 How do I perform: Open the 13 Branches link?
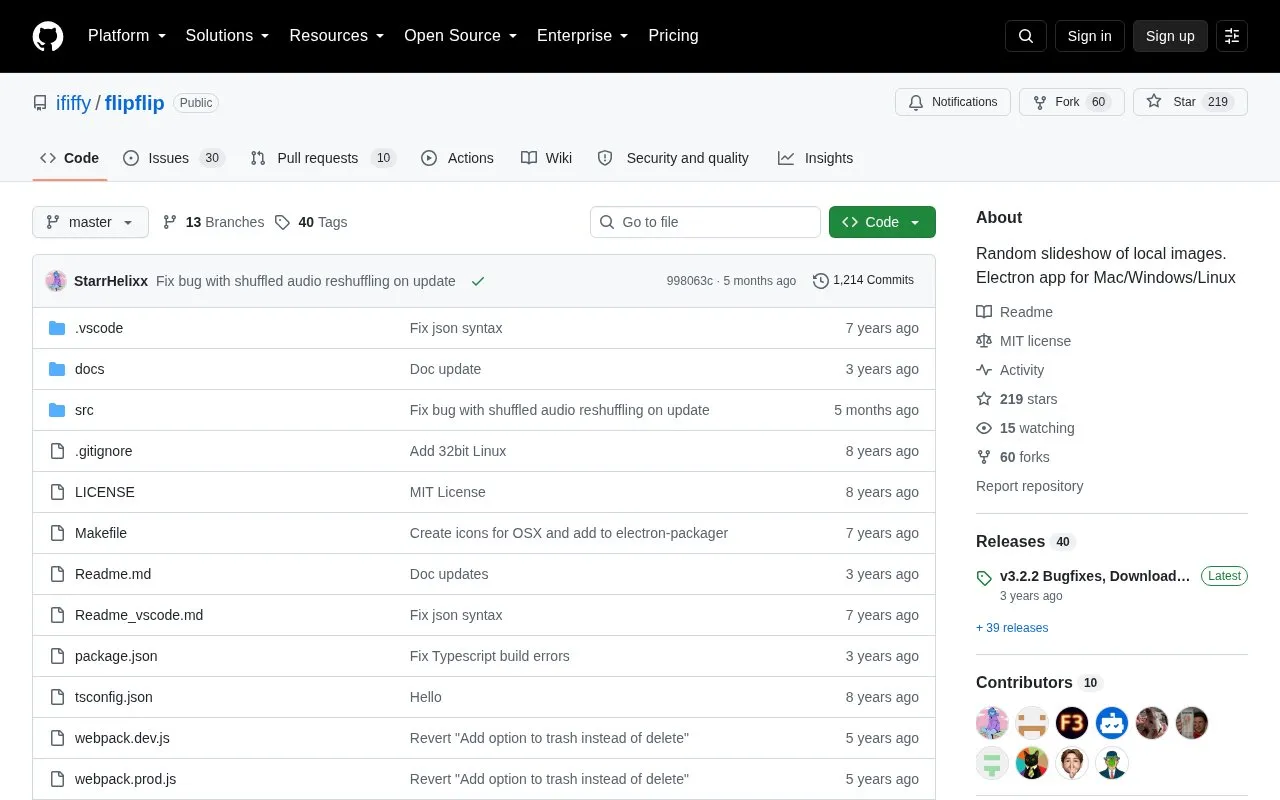[213, 222]
